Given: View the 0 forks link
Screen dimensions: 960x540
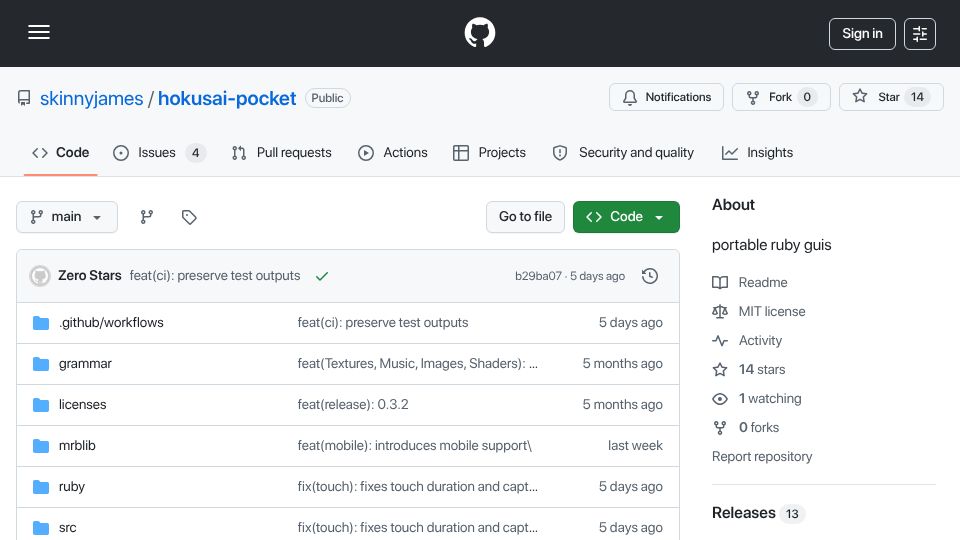Looking at the screenshot, I should [746, 427].
